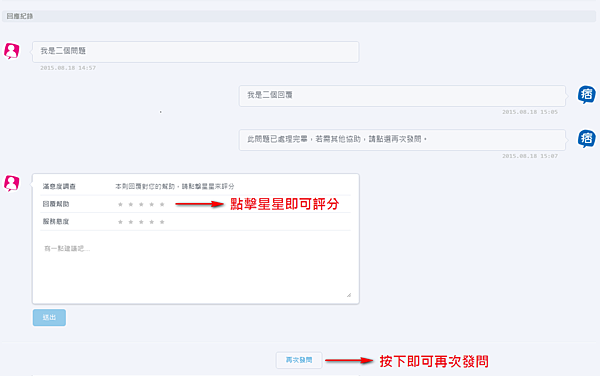Rate 服務態度 with the third star
This screenshot has width=600, height=376.
[x=141, y=222]
